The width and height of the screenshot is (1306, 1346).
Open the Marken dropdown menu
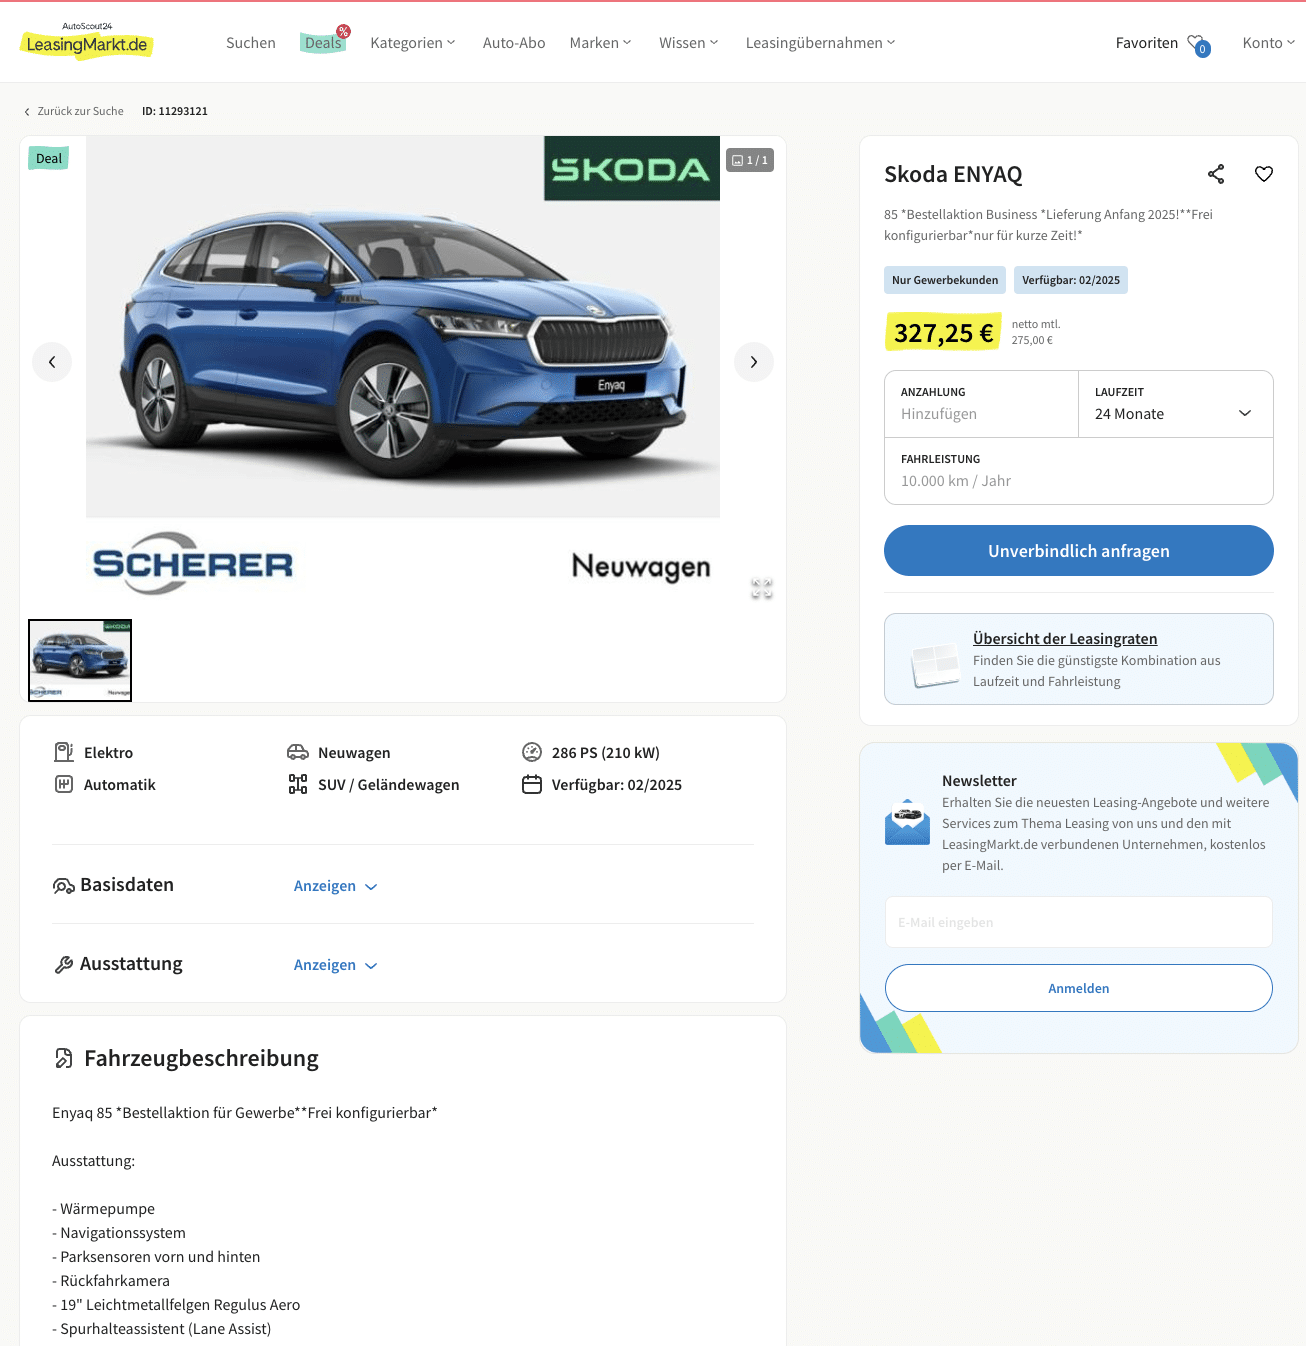click(601, 43)
